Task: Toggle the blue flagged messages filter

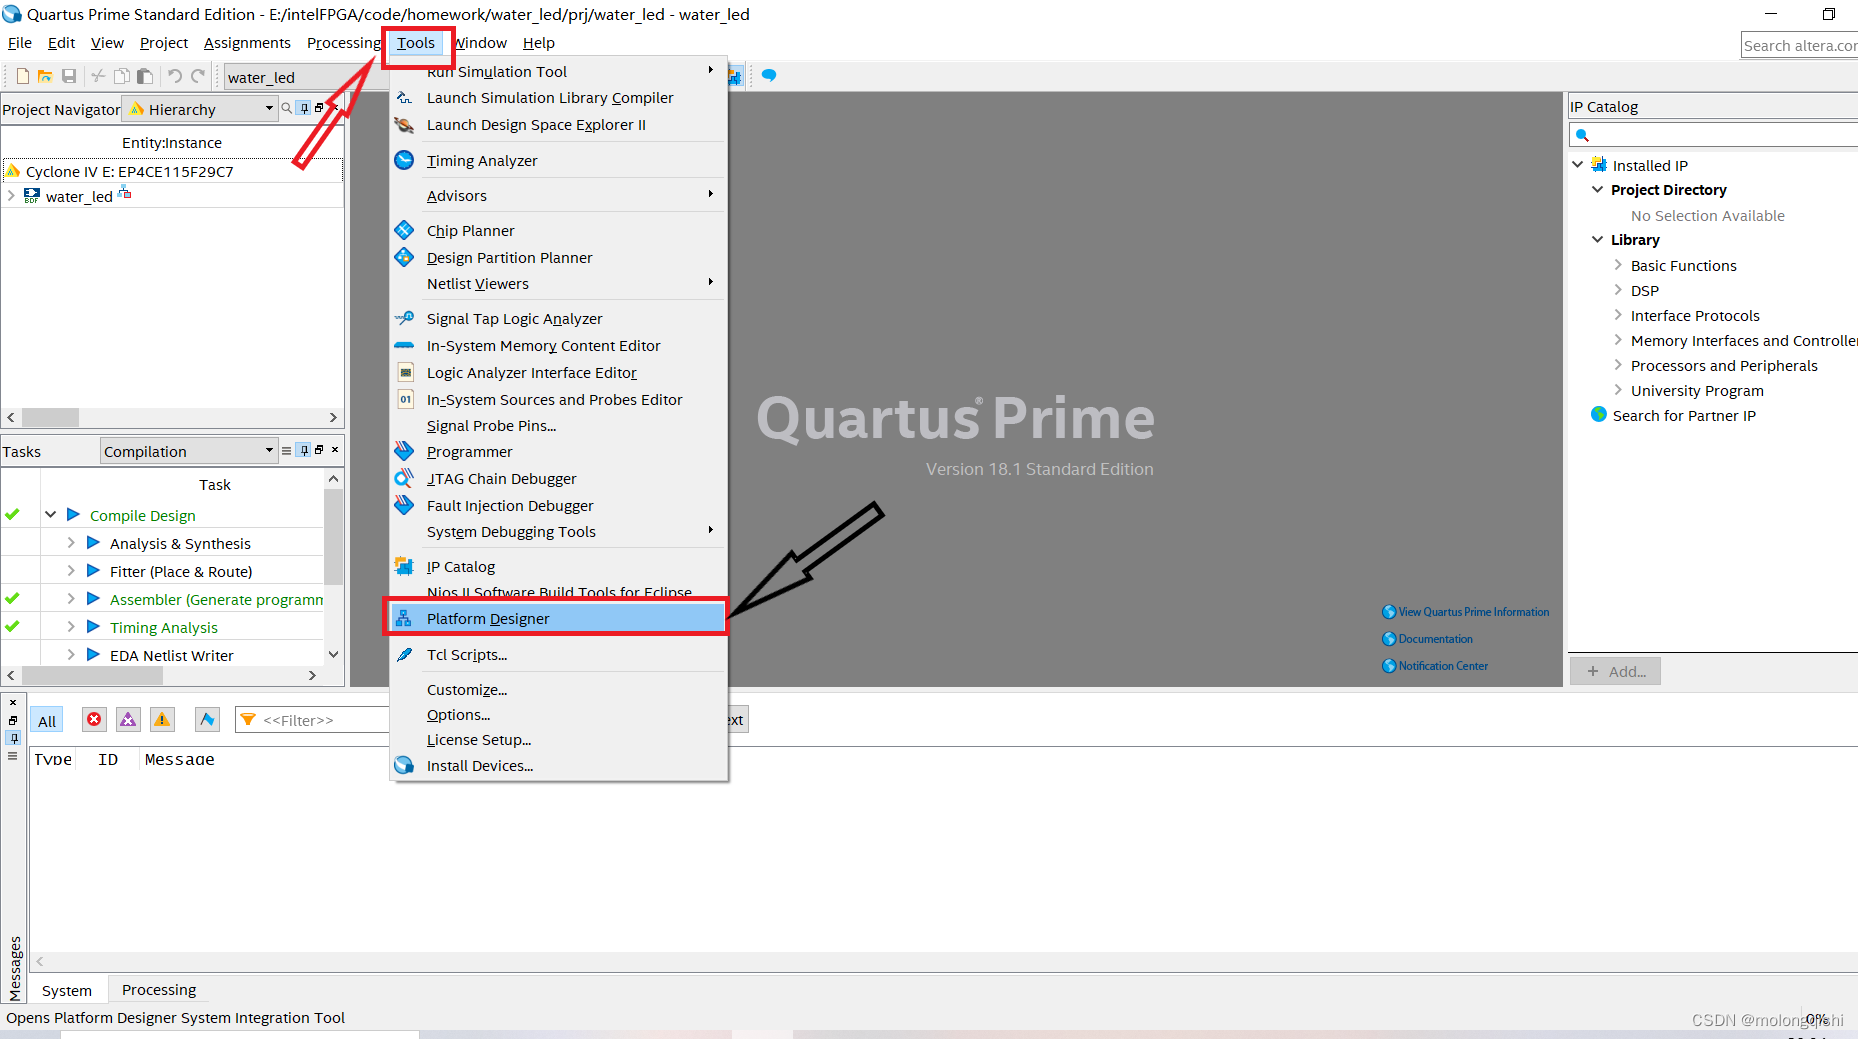Action: coord(207,719)
